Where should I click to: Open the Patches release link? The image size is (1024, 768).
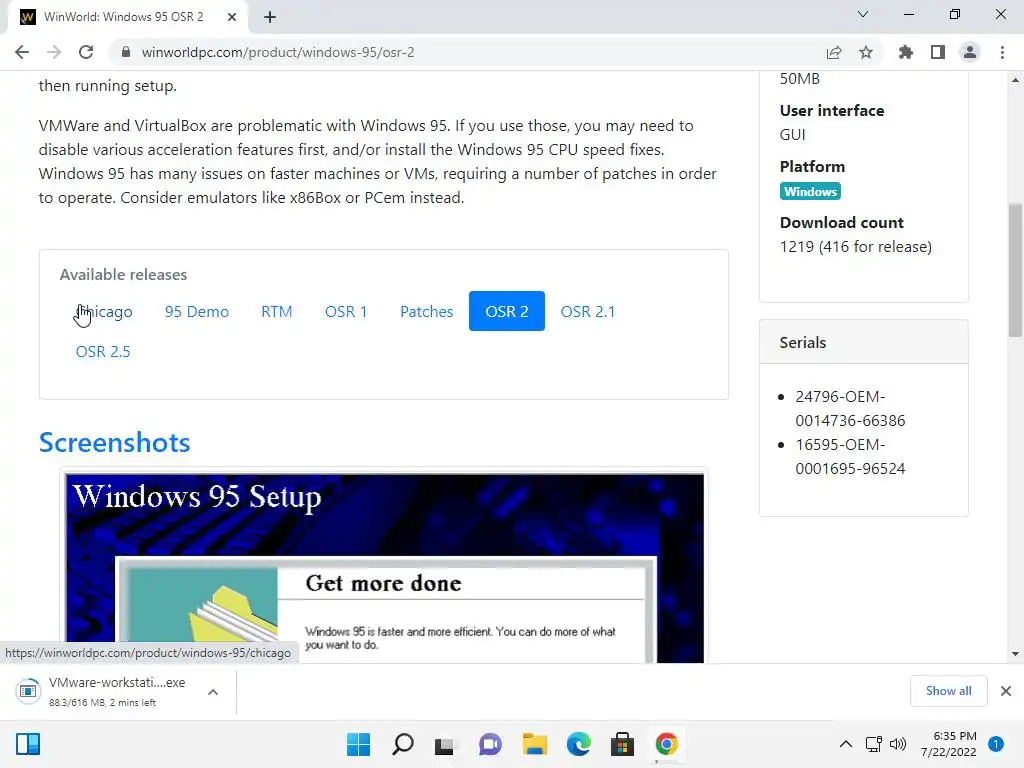[426, 312]
